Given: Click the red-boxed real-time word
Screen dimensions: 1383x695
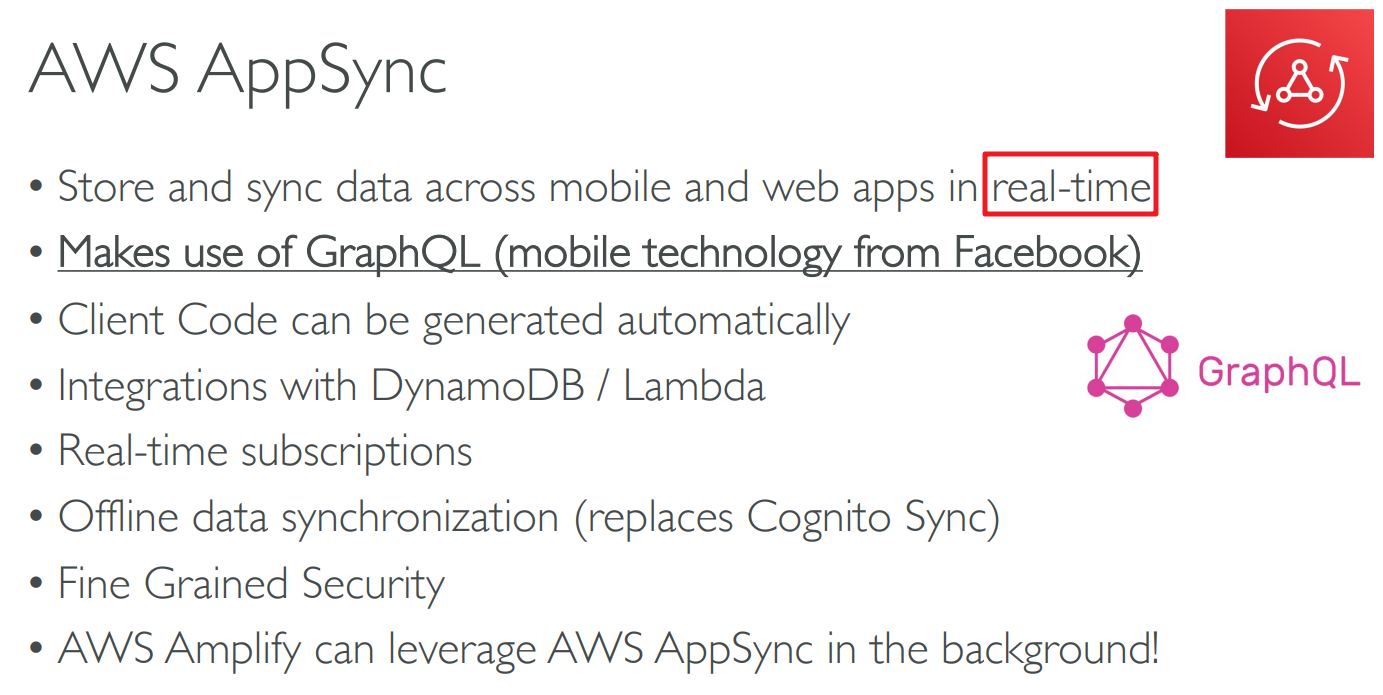Looking at the screenshot, I should (1070, 186).
